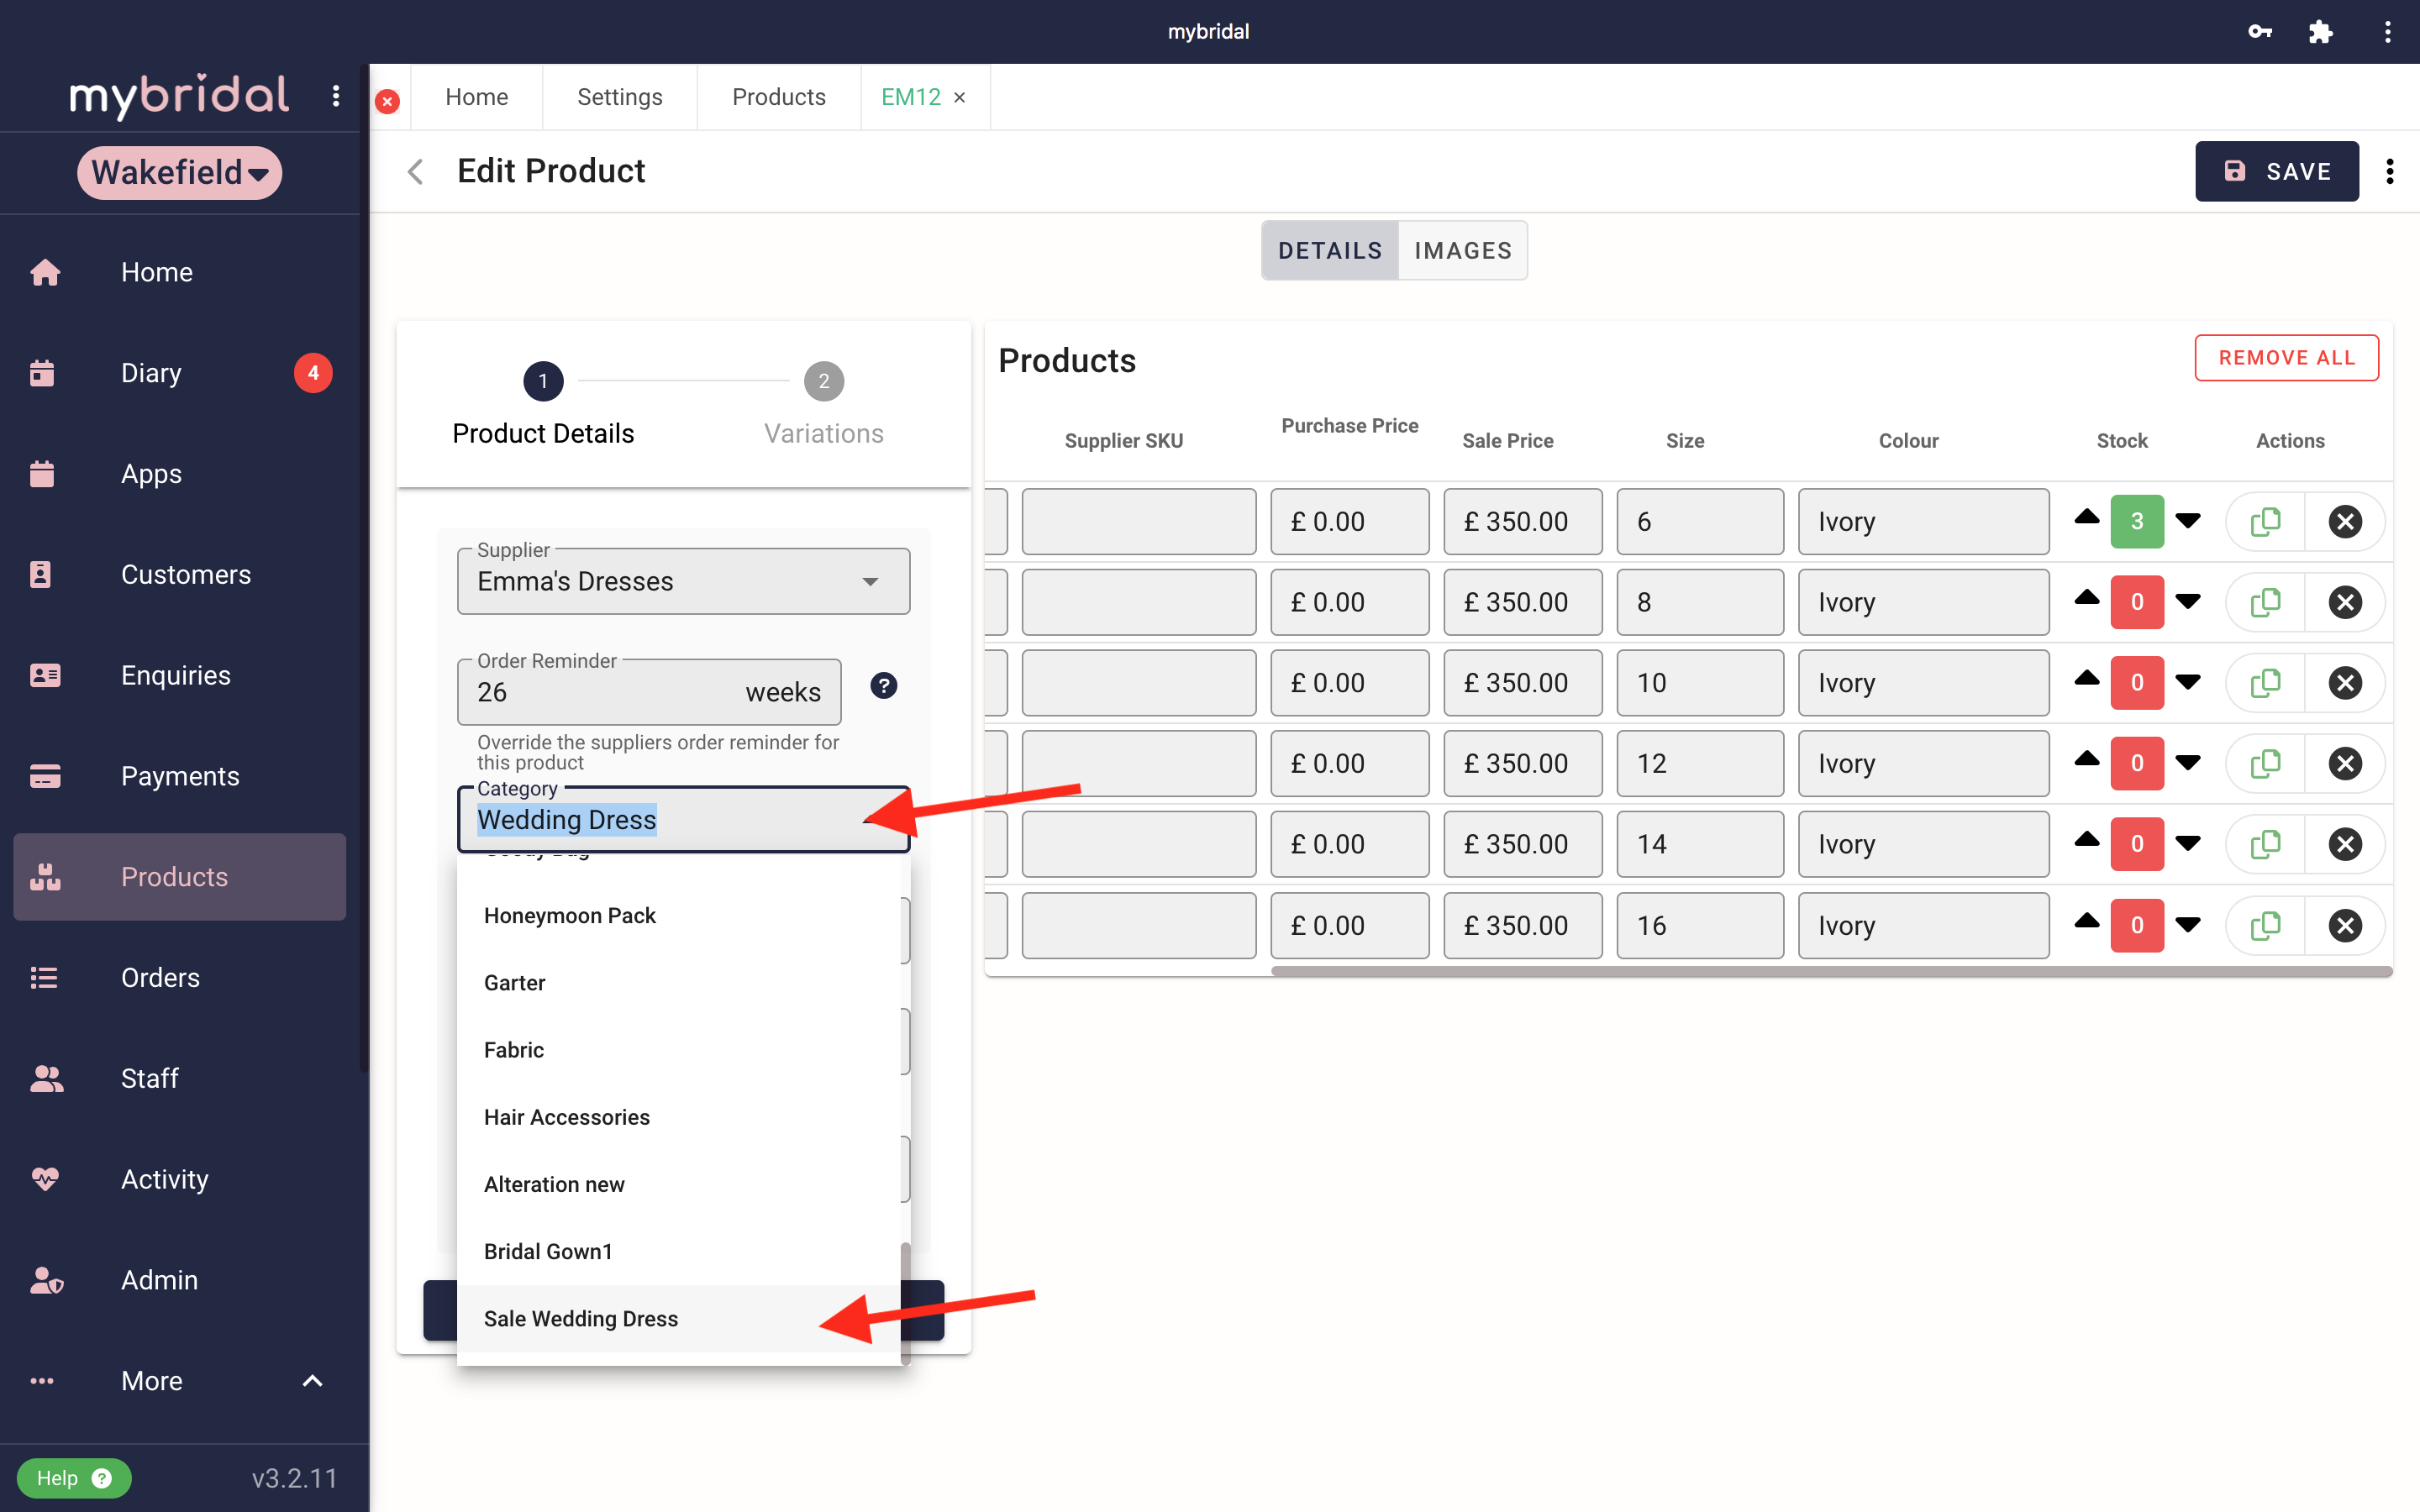Open the Supplier Emma's Dresses dropdown
The height and width of the screenshot is (1512, 2420).
click(x=683, y=581)
